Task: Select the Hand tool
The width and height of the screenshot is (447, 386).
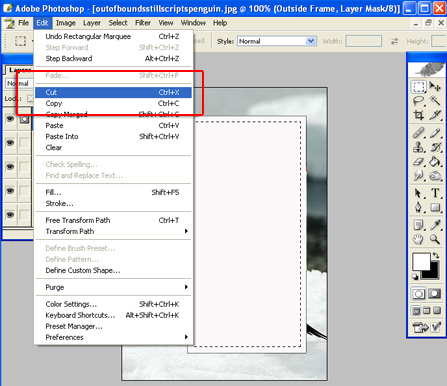Action: coord(419,239)
